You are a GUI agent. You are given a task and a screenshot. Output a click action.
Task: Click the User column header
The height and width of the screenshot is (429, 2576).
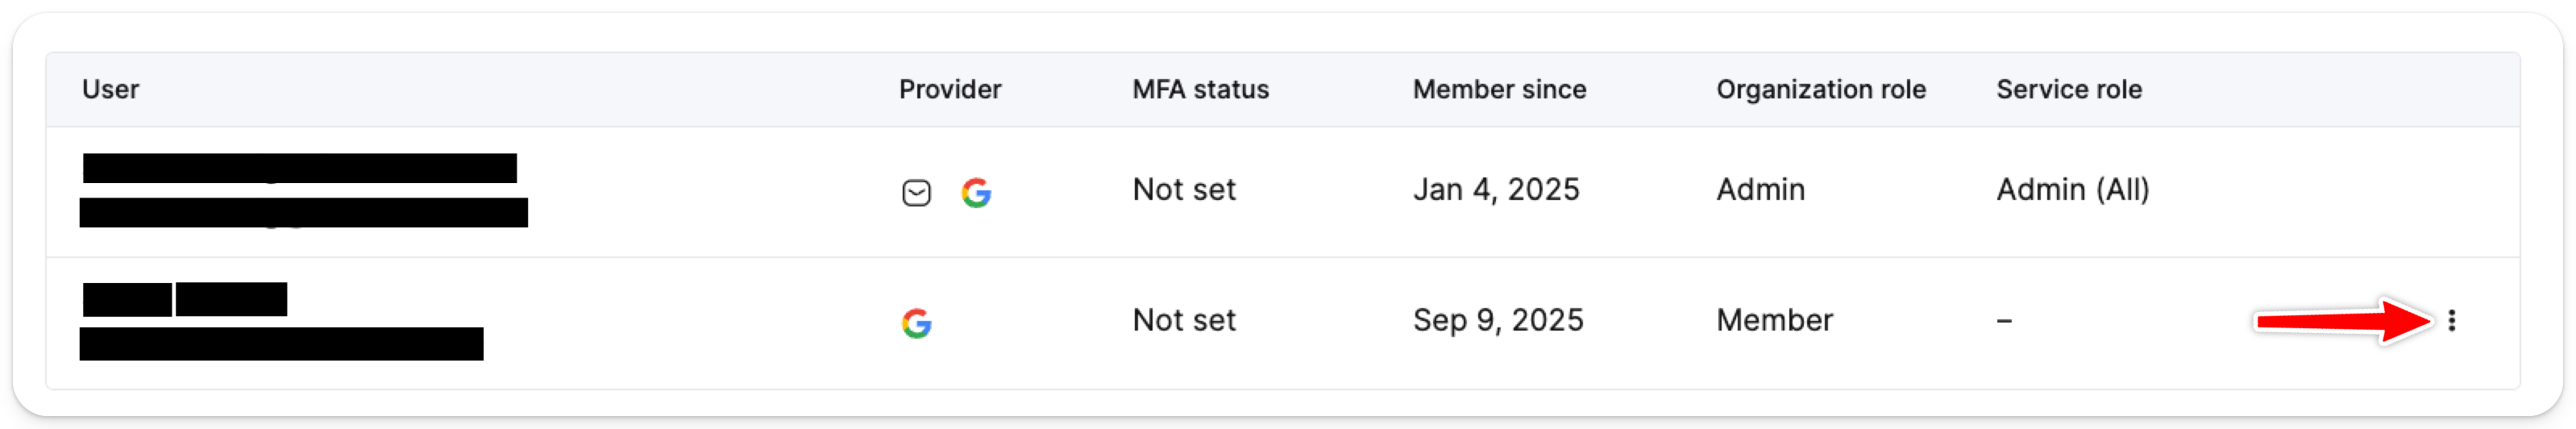coord(110,90)
